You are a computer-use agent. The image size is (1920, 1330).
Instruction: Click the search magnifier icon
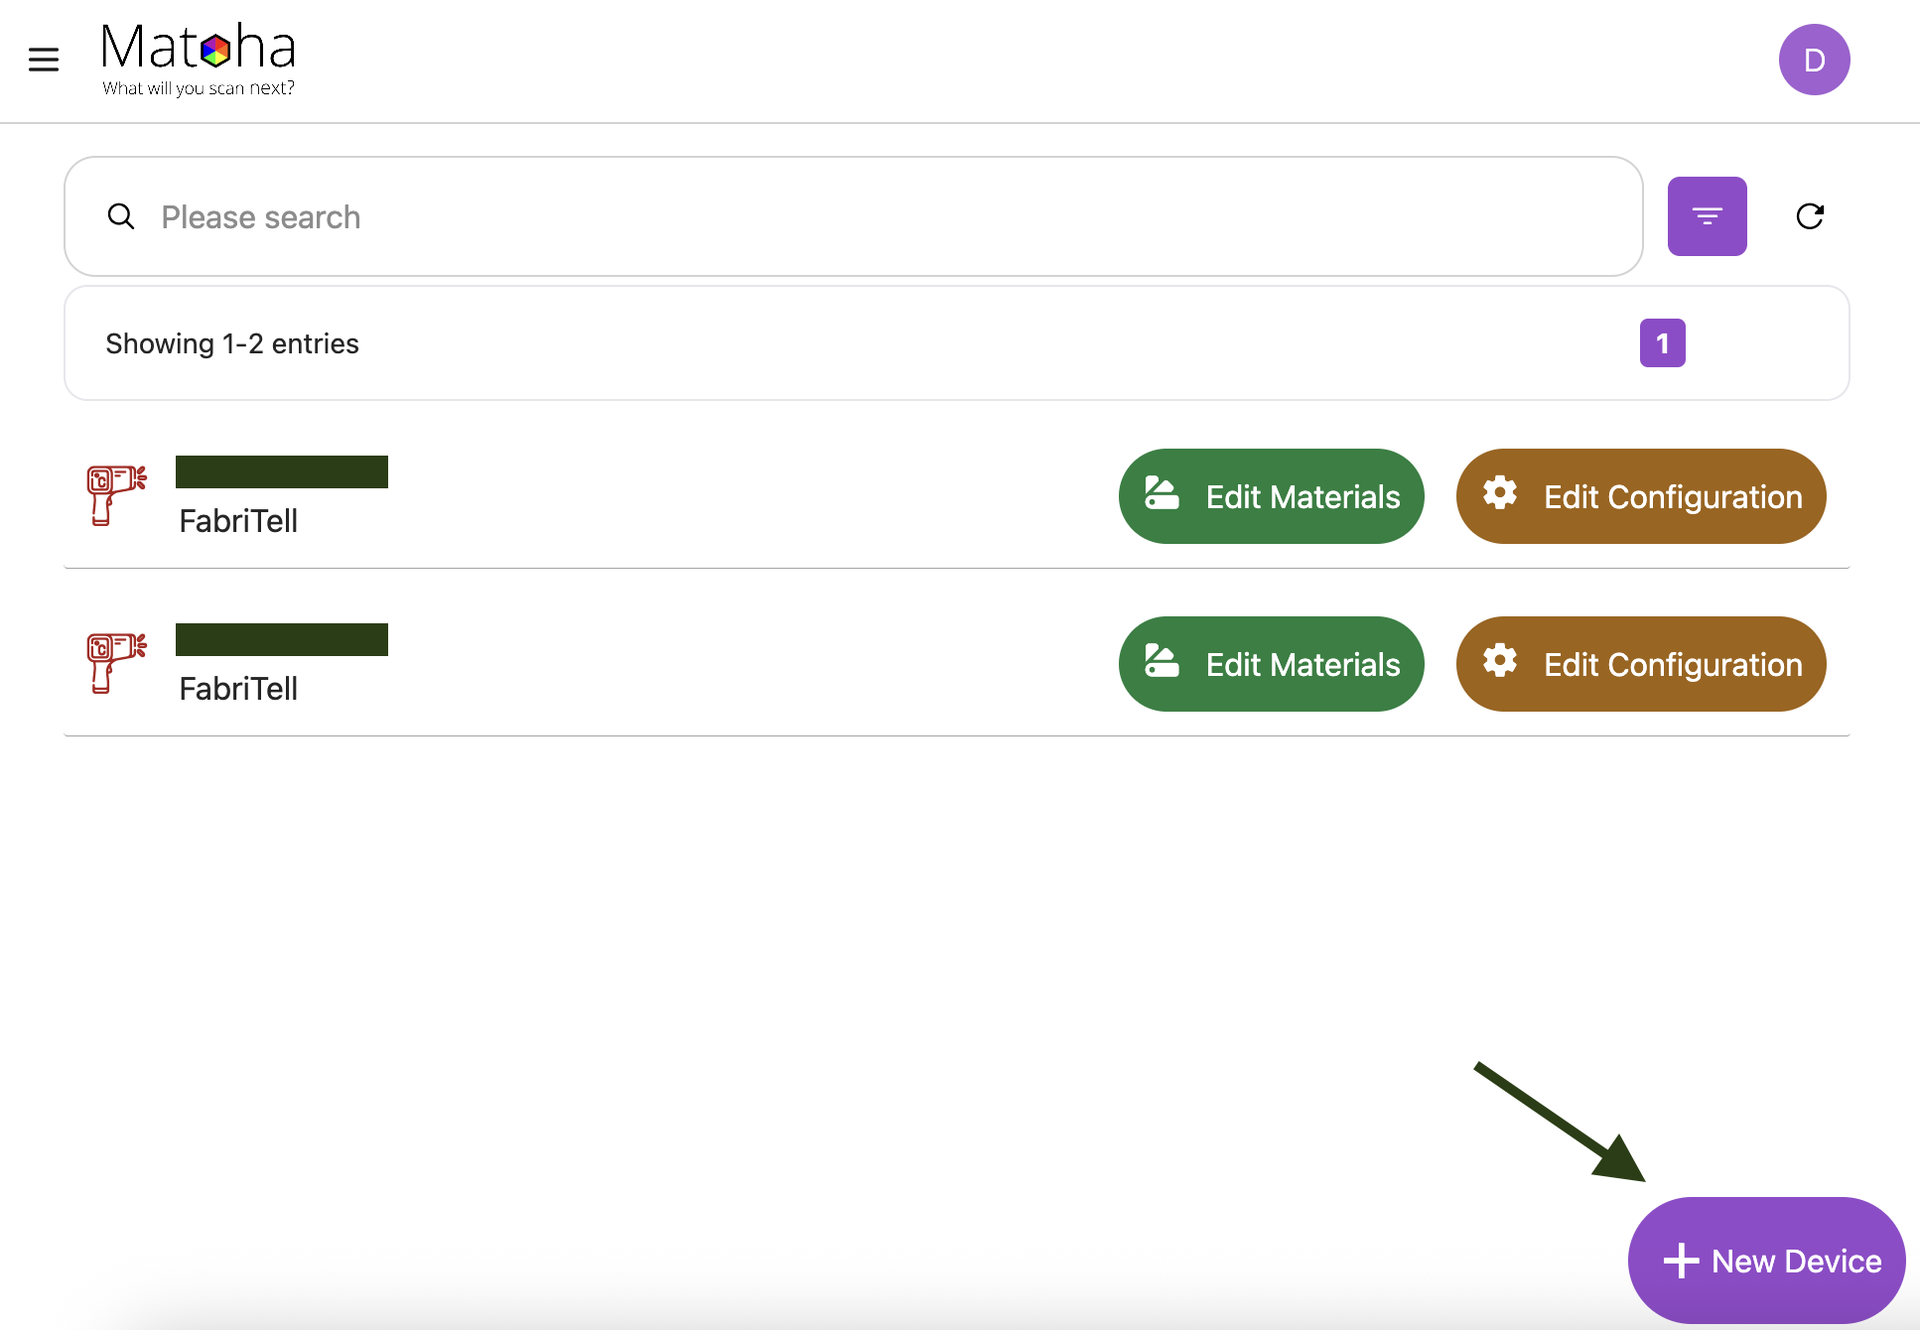click(x=121, y=216)
